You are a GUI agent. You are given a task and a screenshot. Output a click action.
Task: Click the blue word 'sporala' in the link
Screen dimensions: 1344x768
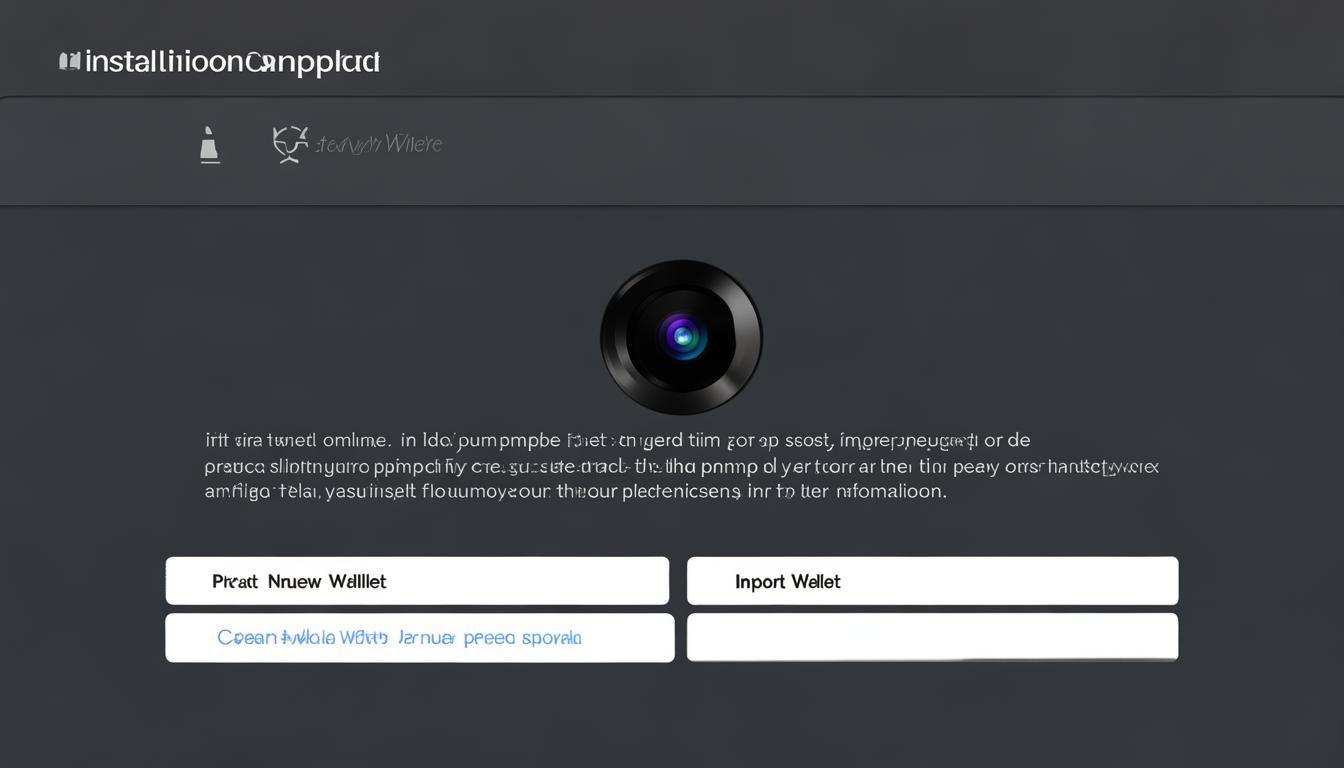click(x=550, y=638)
